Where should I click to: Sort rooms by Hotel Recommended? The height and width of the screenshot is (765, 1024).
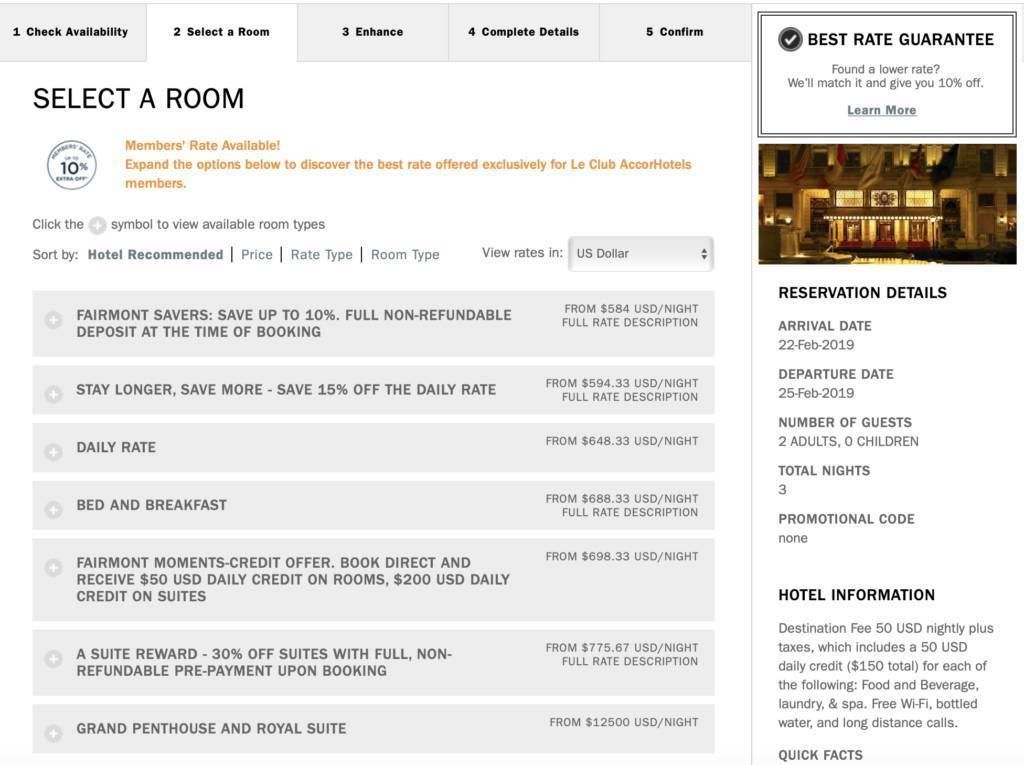click(x=155, y=255)
